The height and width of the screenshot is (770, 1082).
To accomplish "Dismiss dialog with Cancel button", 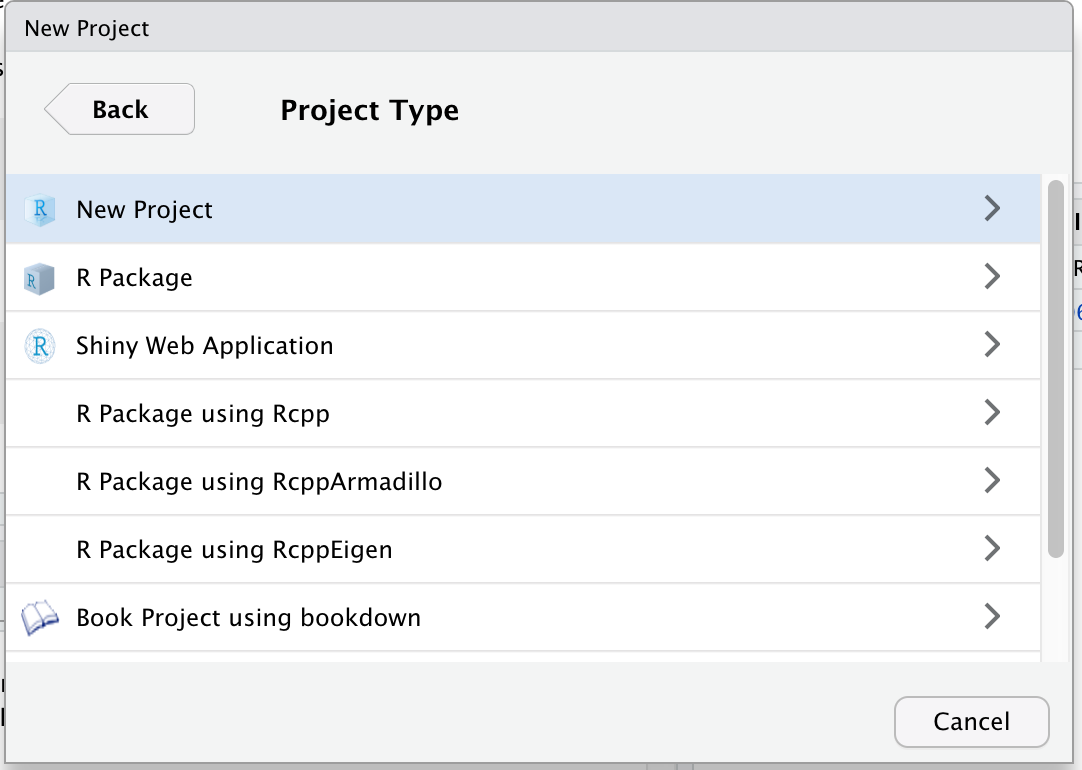I will click(972, 722).
